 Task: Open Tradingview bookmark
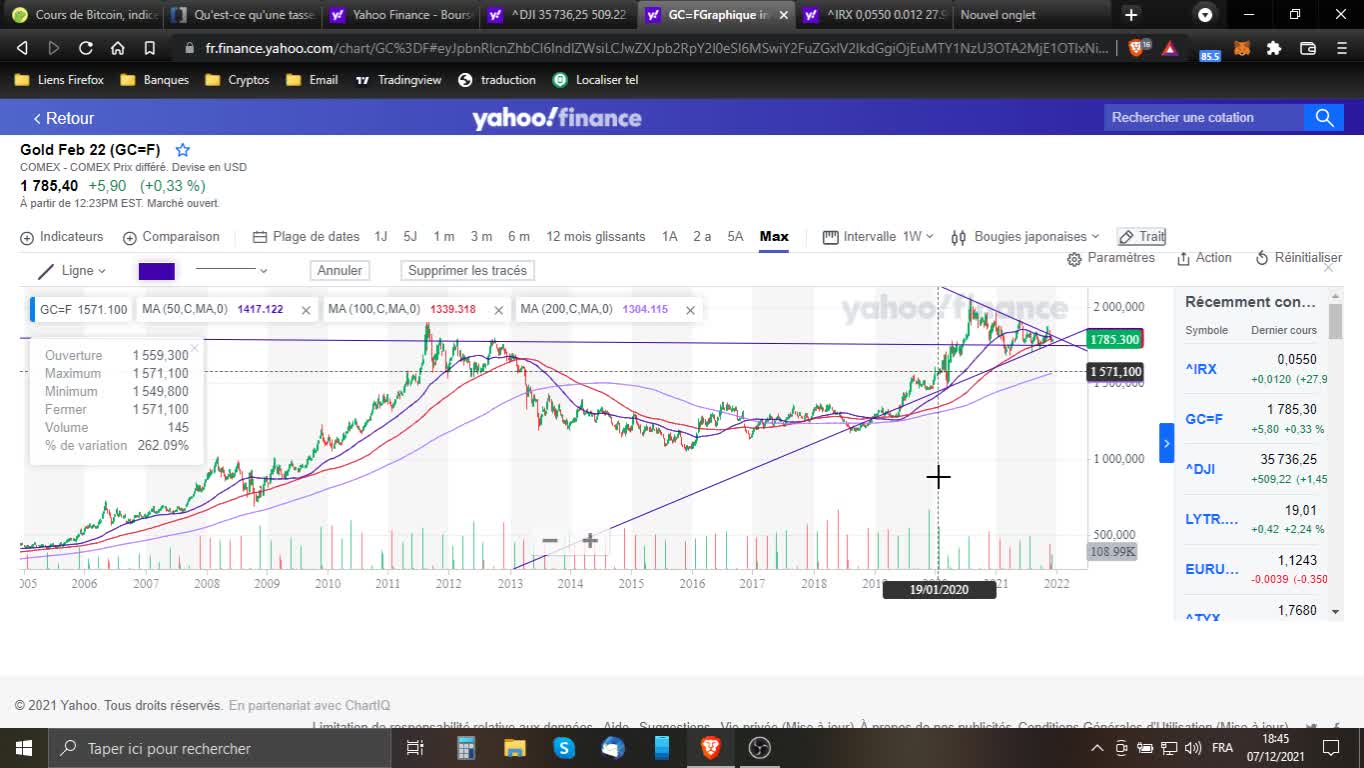coord(398,80)
